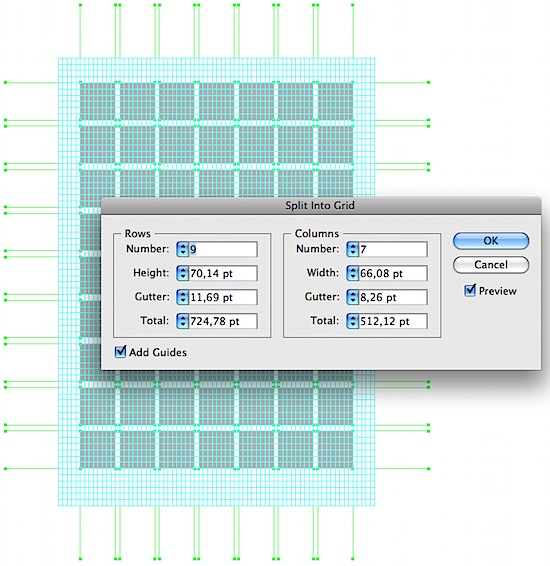Click the Columns group label

(317, 234)
